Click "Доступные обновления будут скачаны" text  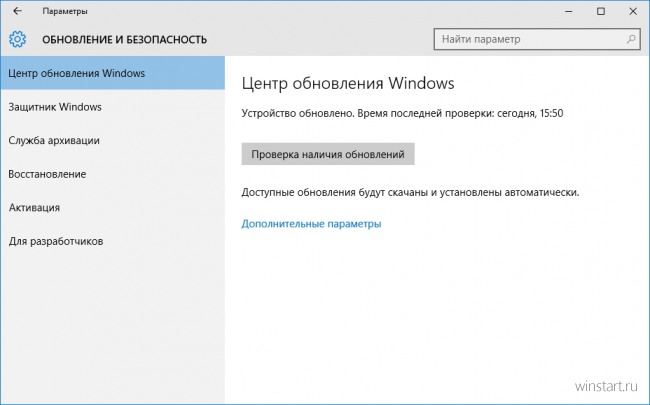[x=334, y=192]
